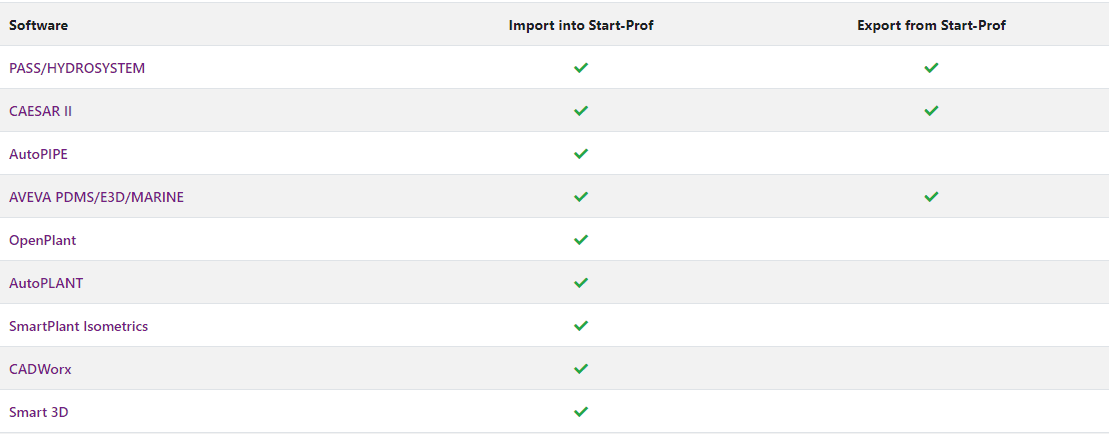This screenshot has height=434, width=1112.
Task: Open the CADWorx link
Action: click(40, 369)
